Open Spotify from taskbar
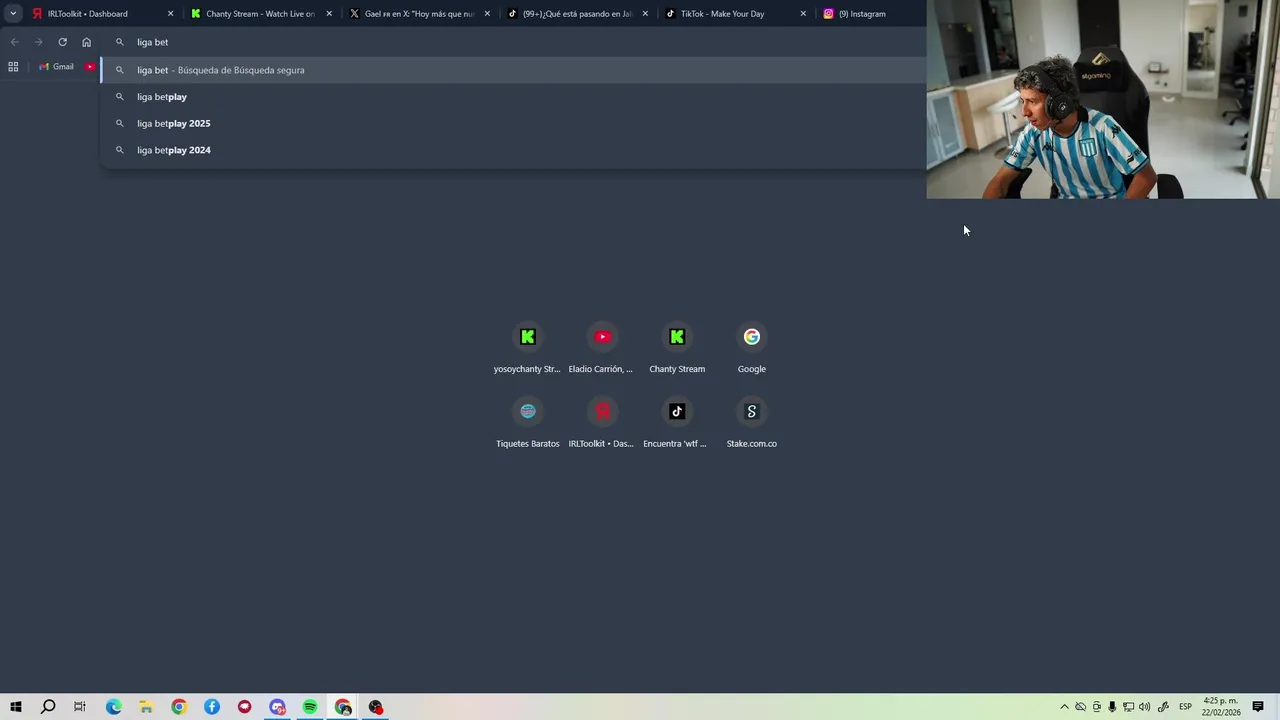The width and height of the screenshot is (1280, 720). pyautogui.click(x=310, y=707)
